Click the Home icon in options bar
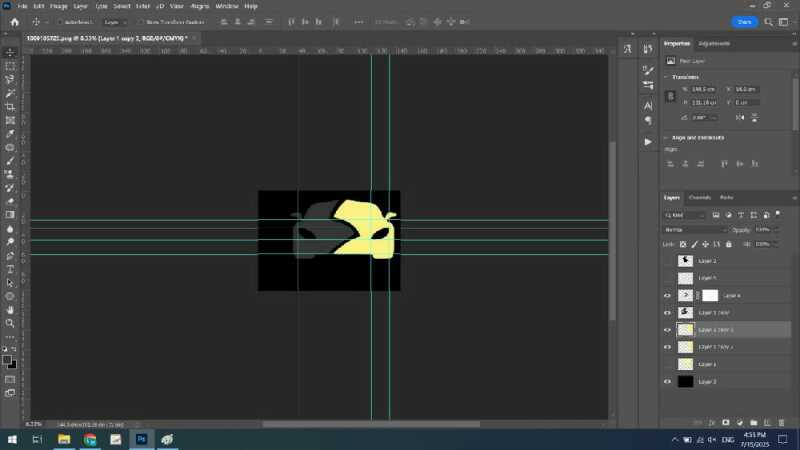This screenshot has width=800, height=450. [x=15, y=22]
